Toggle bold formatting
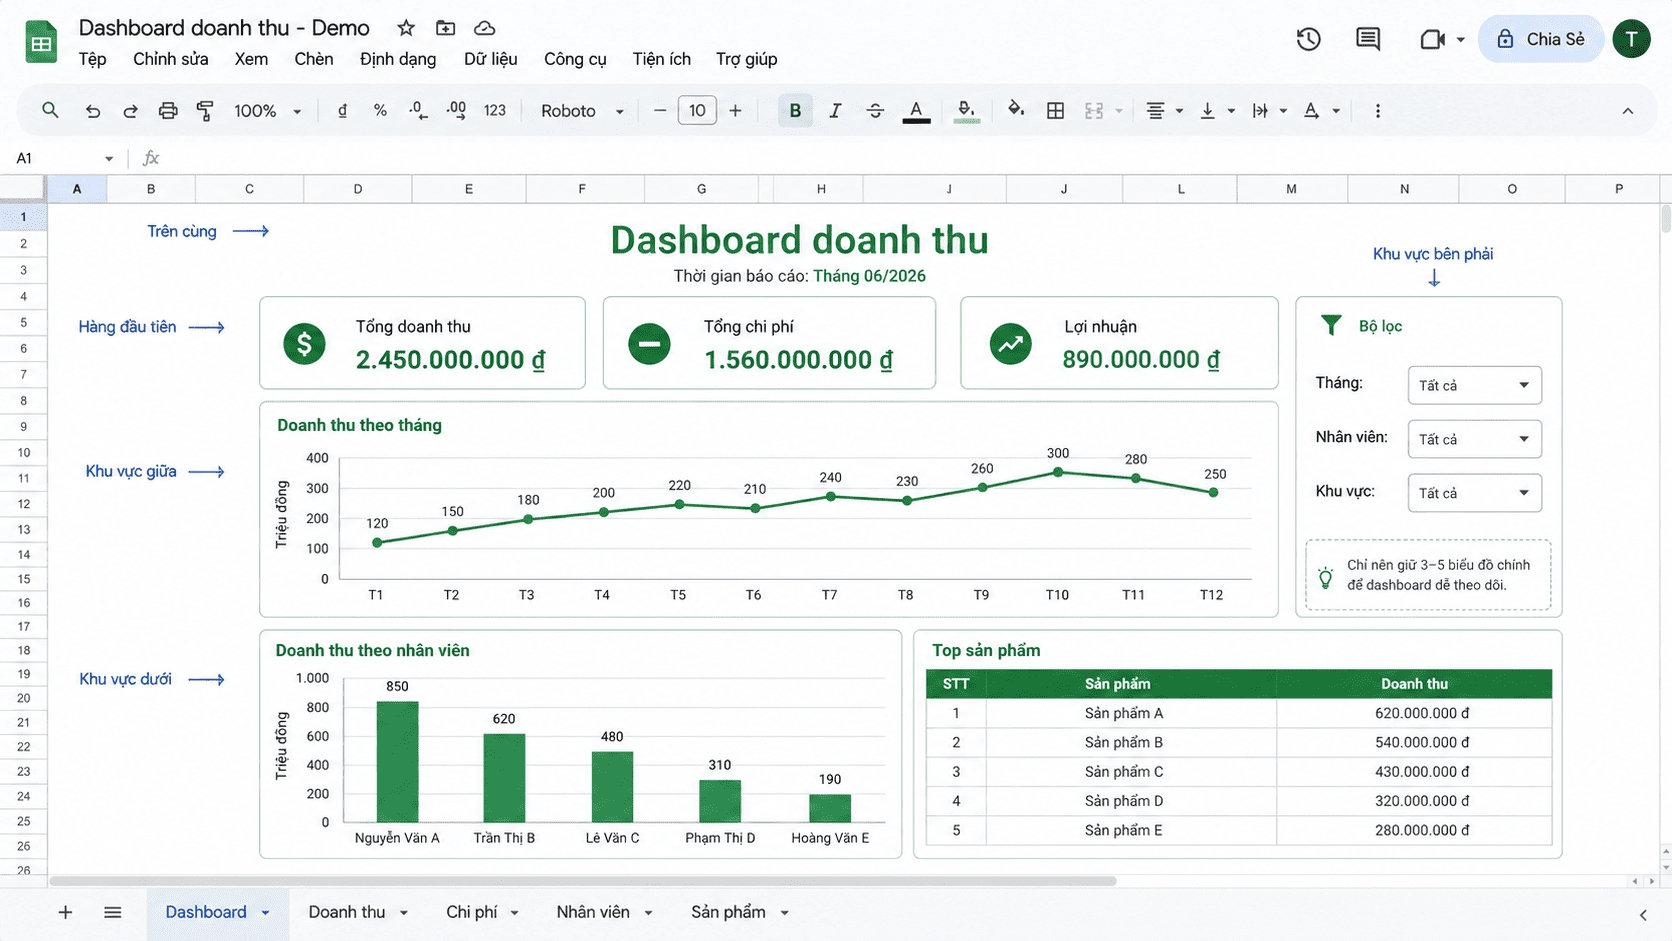 [x=795, y=111]
